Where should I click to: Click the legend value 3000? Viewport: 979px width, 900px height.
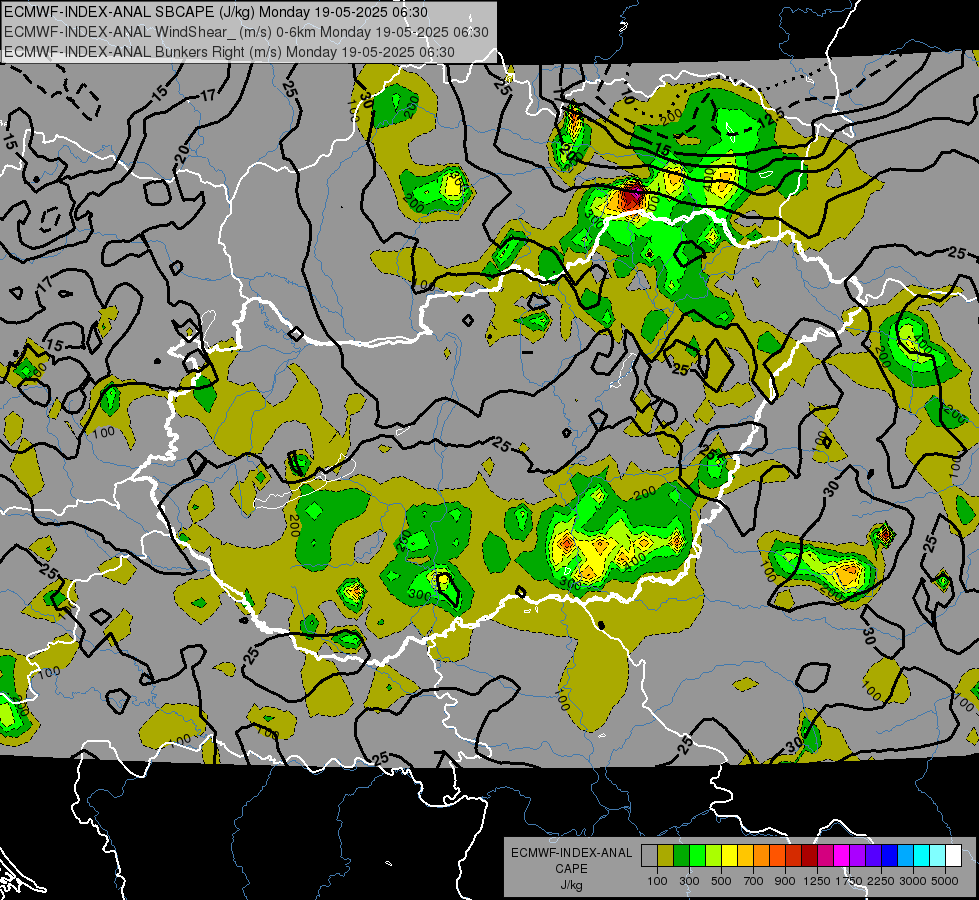click(x=913, y=881)
